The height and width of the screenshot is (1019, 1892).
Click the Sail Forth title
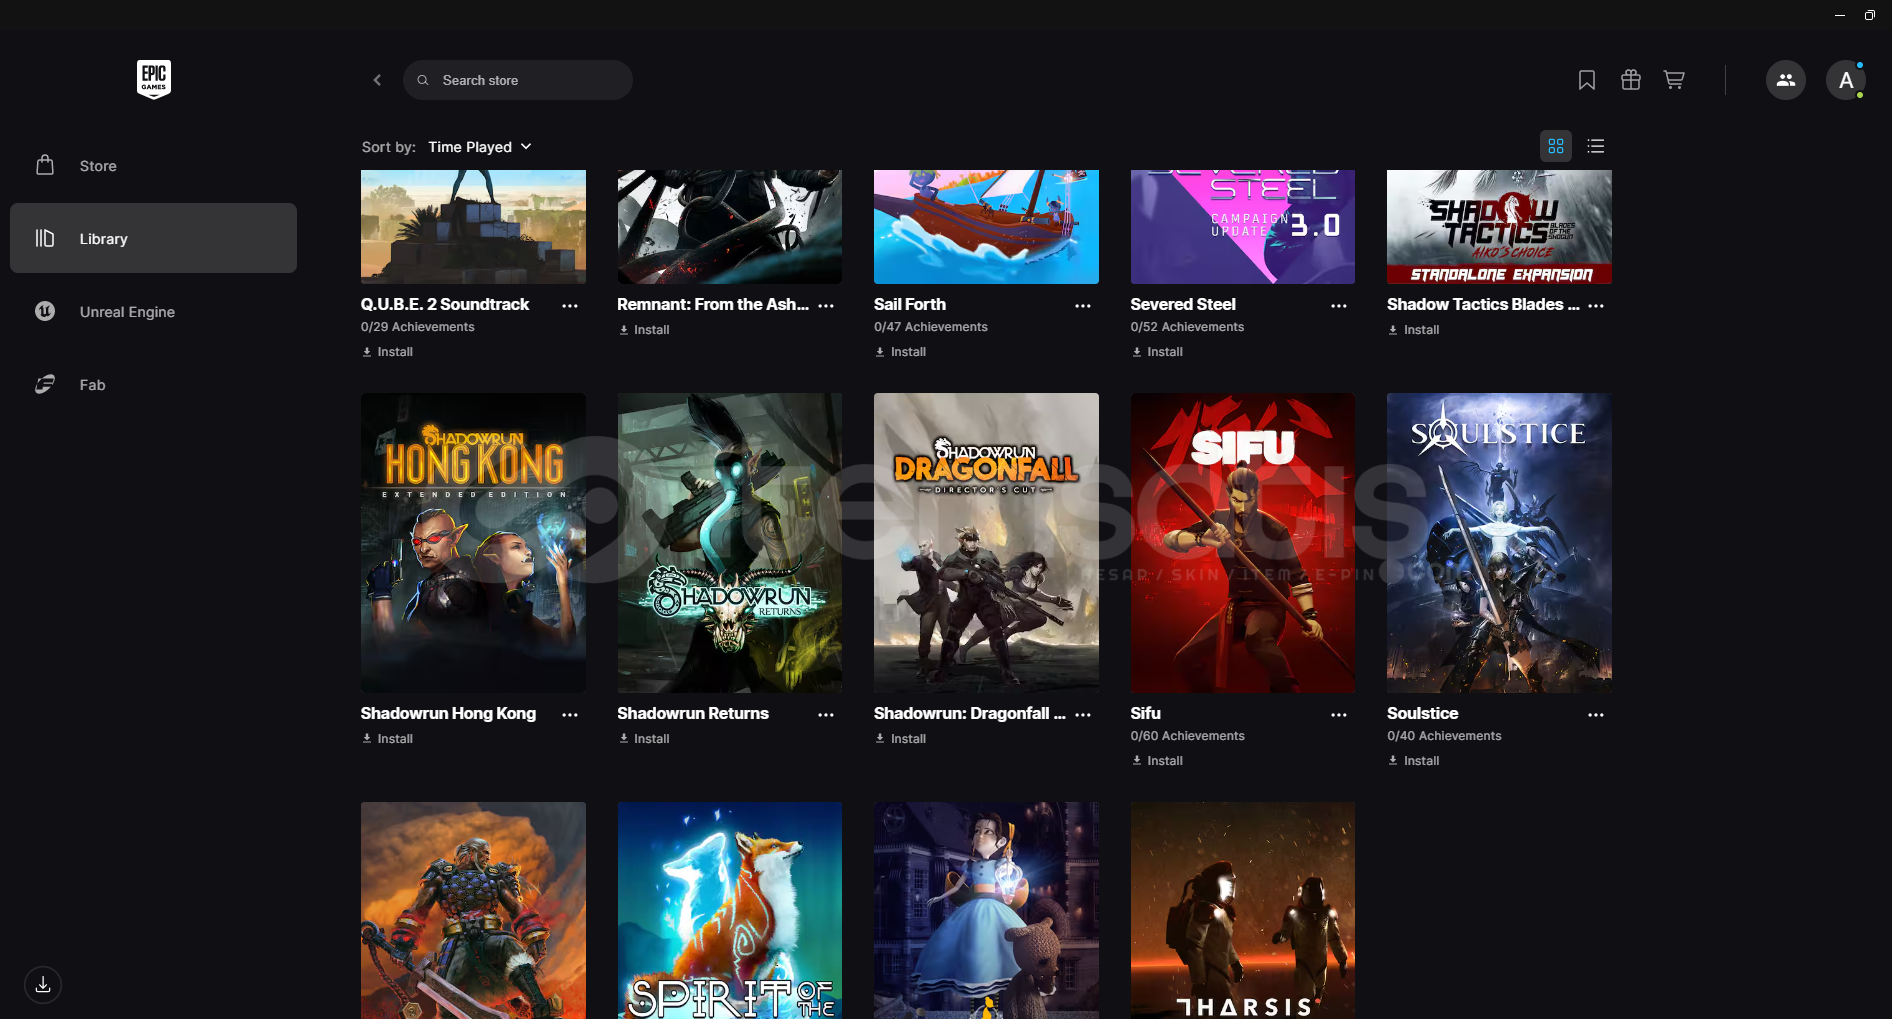(x=910, y=304)
